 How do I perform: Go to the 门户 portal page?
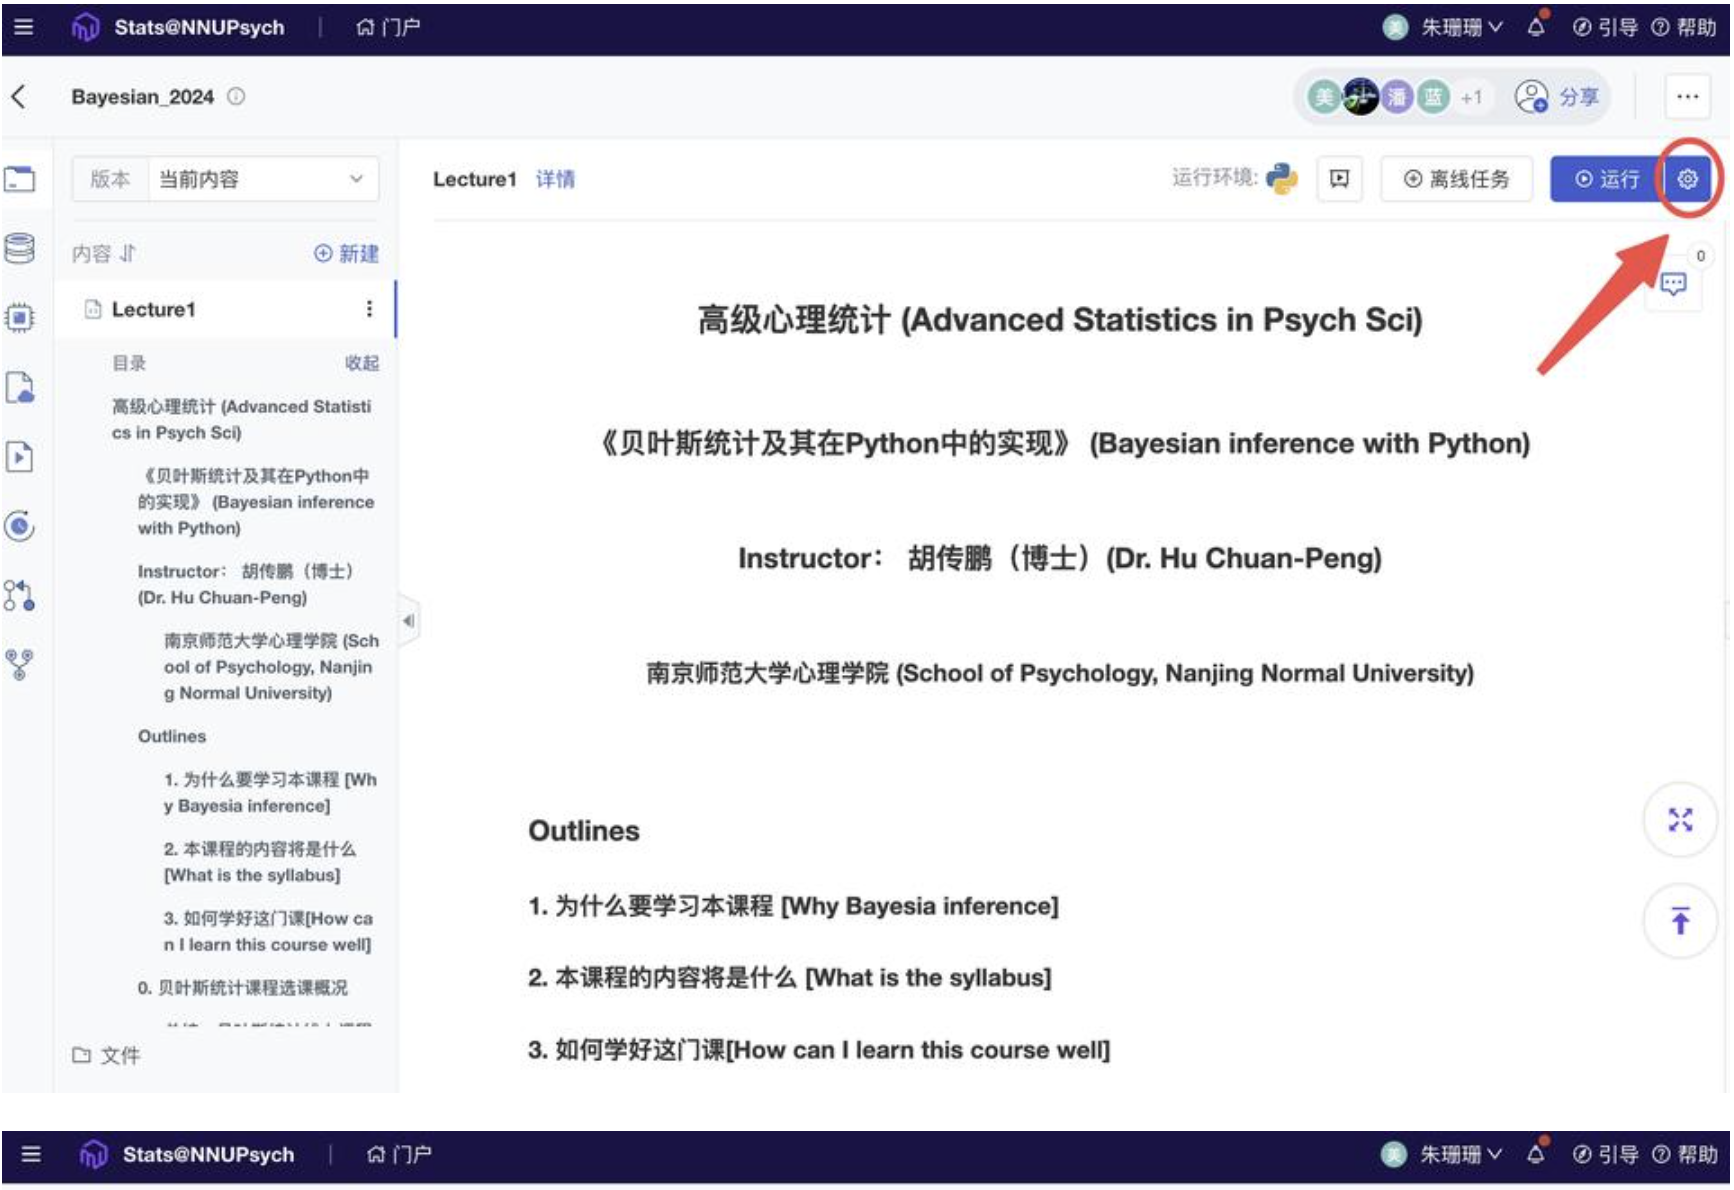point(389,27)
